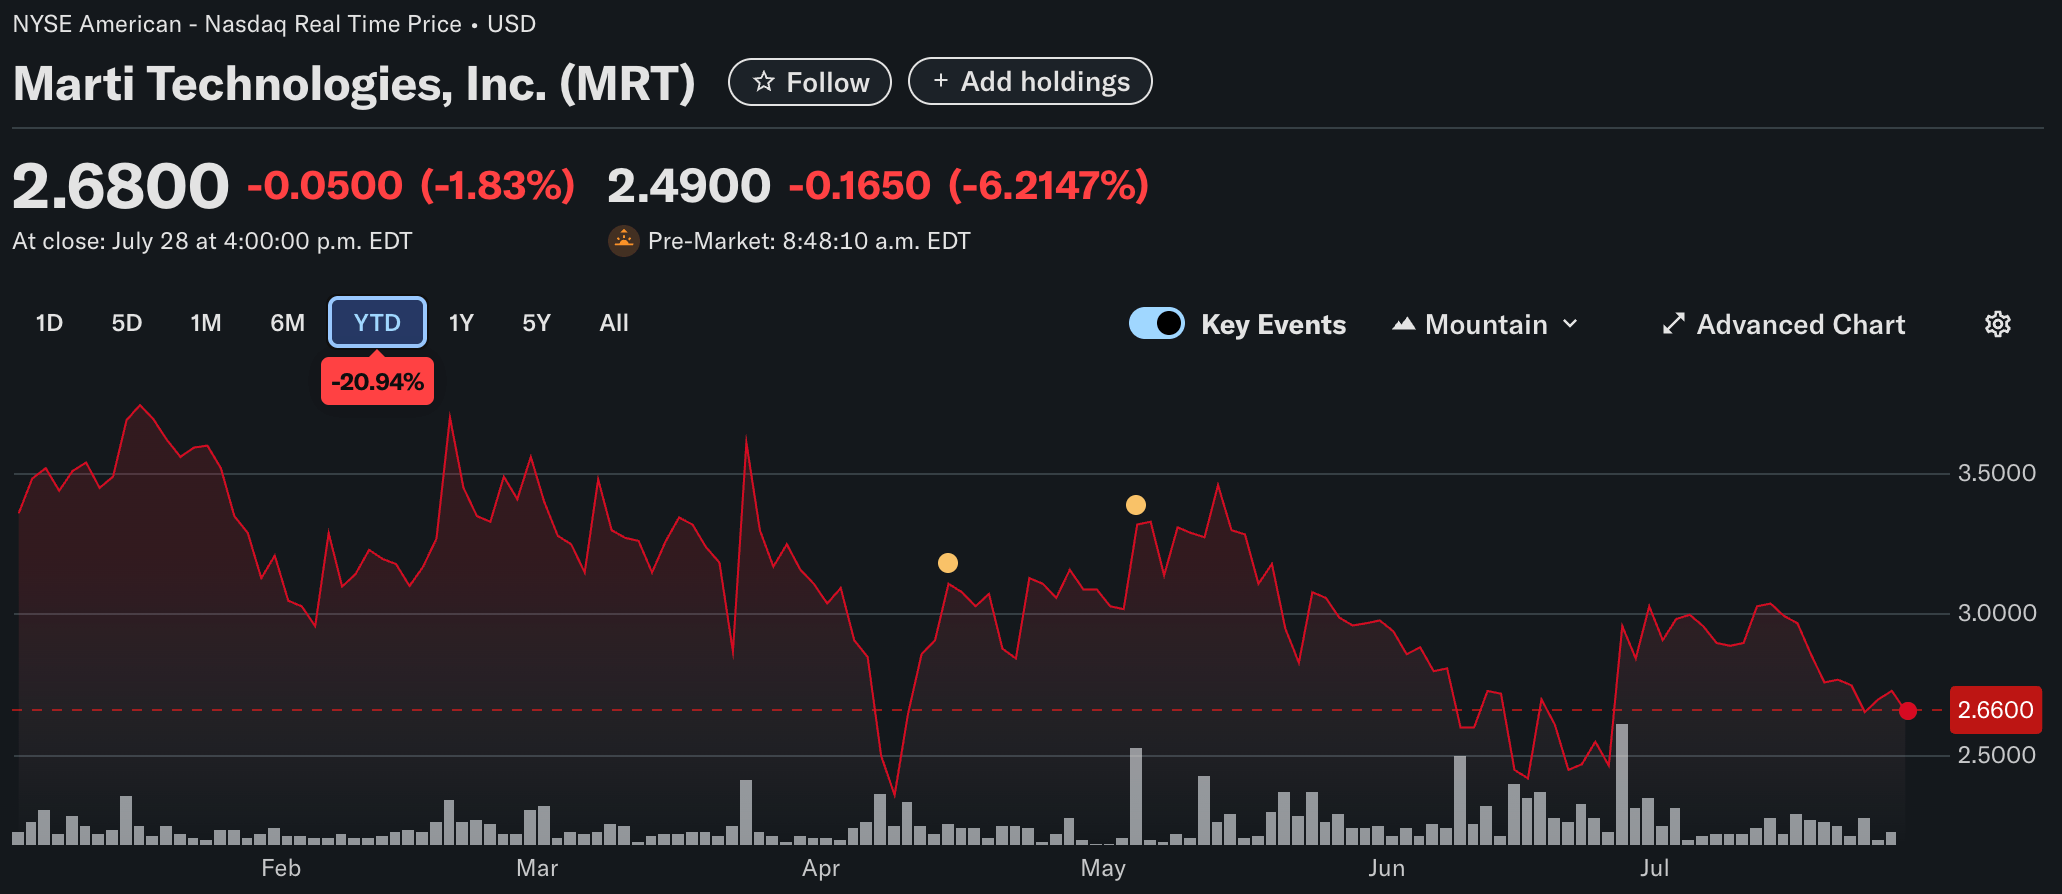The image size is (2062, 894).
Task: Click the red current price endpoint dot
Action: [x=1908, y=711]
